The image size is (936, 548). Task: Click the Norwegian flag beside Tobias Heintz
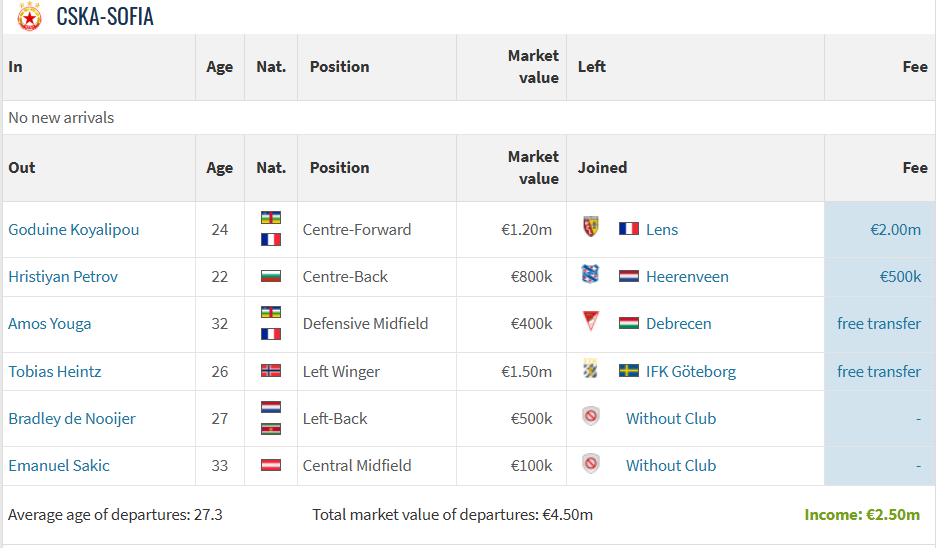click(x=271, y=371)
